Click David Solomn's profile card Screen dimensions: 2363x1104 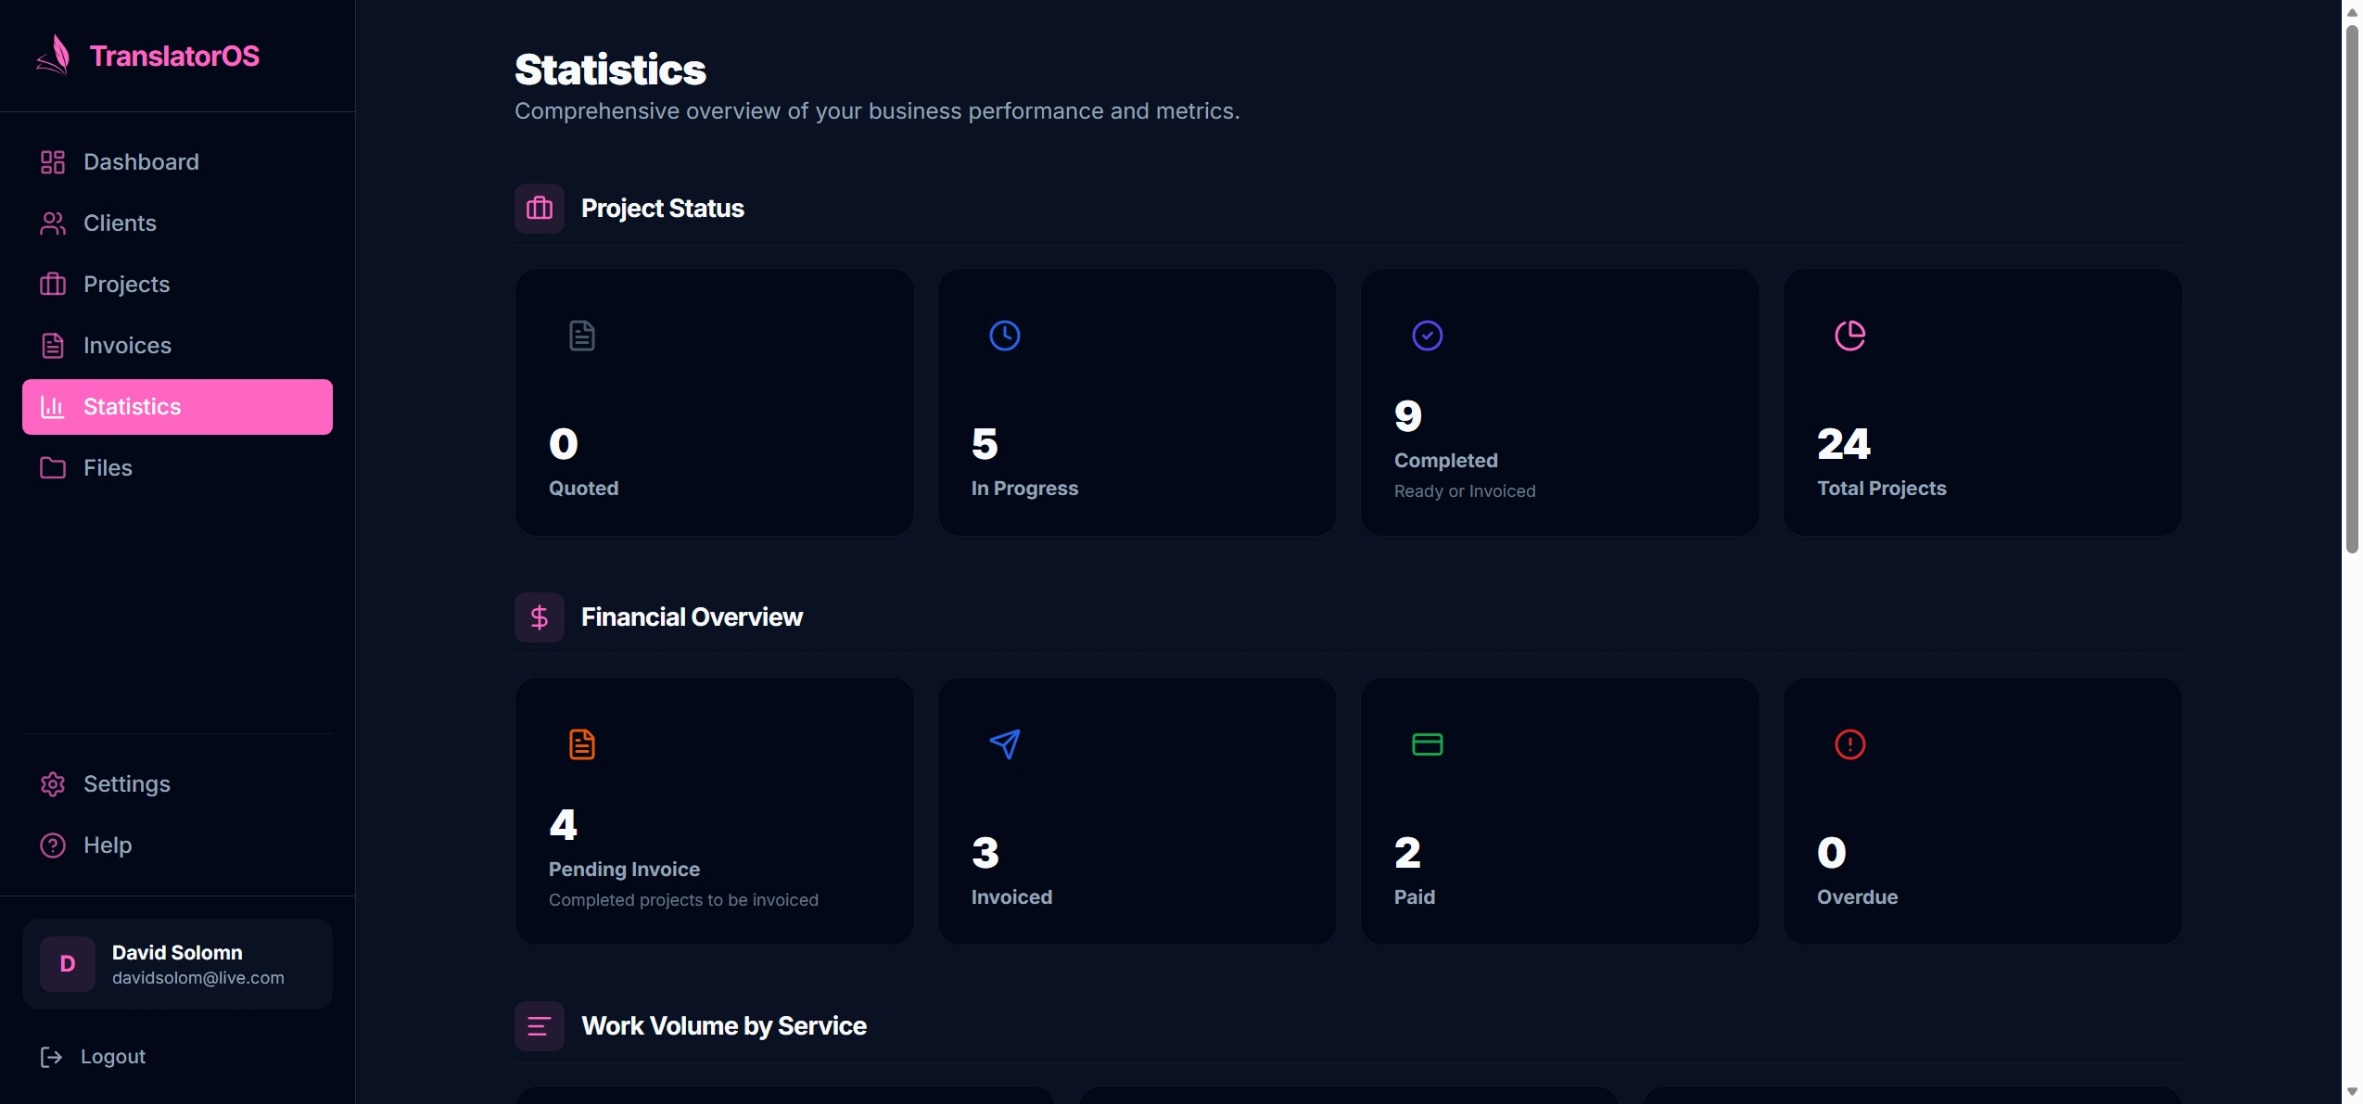176,963
